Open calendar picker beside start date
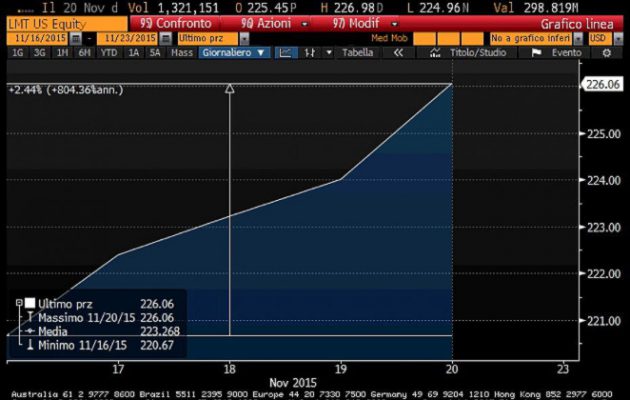630x400 pixels. coord(78,36)
